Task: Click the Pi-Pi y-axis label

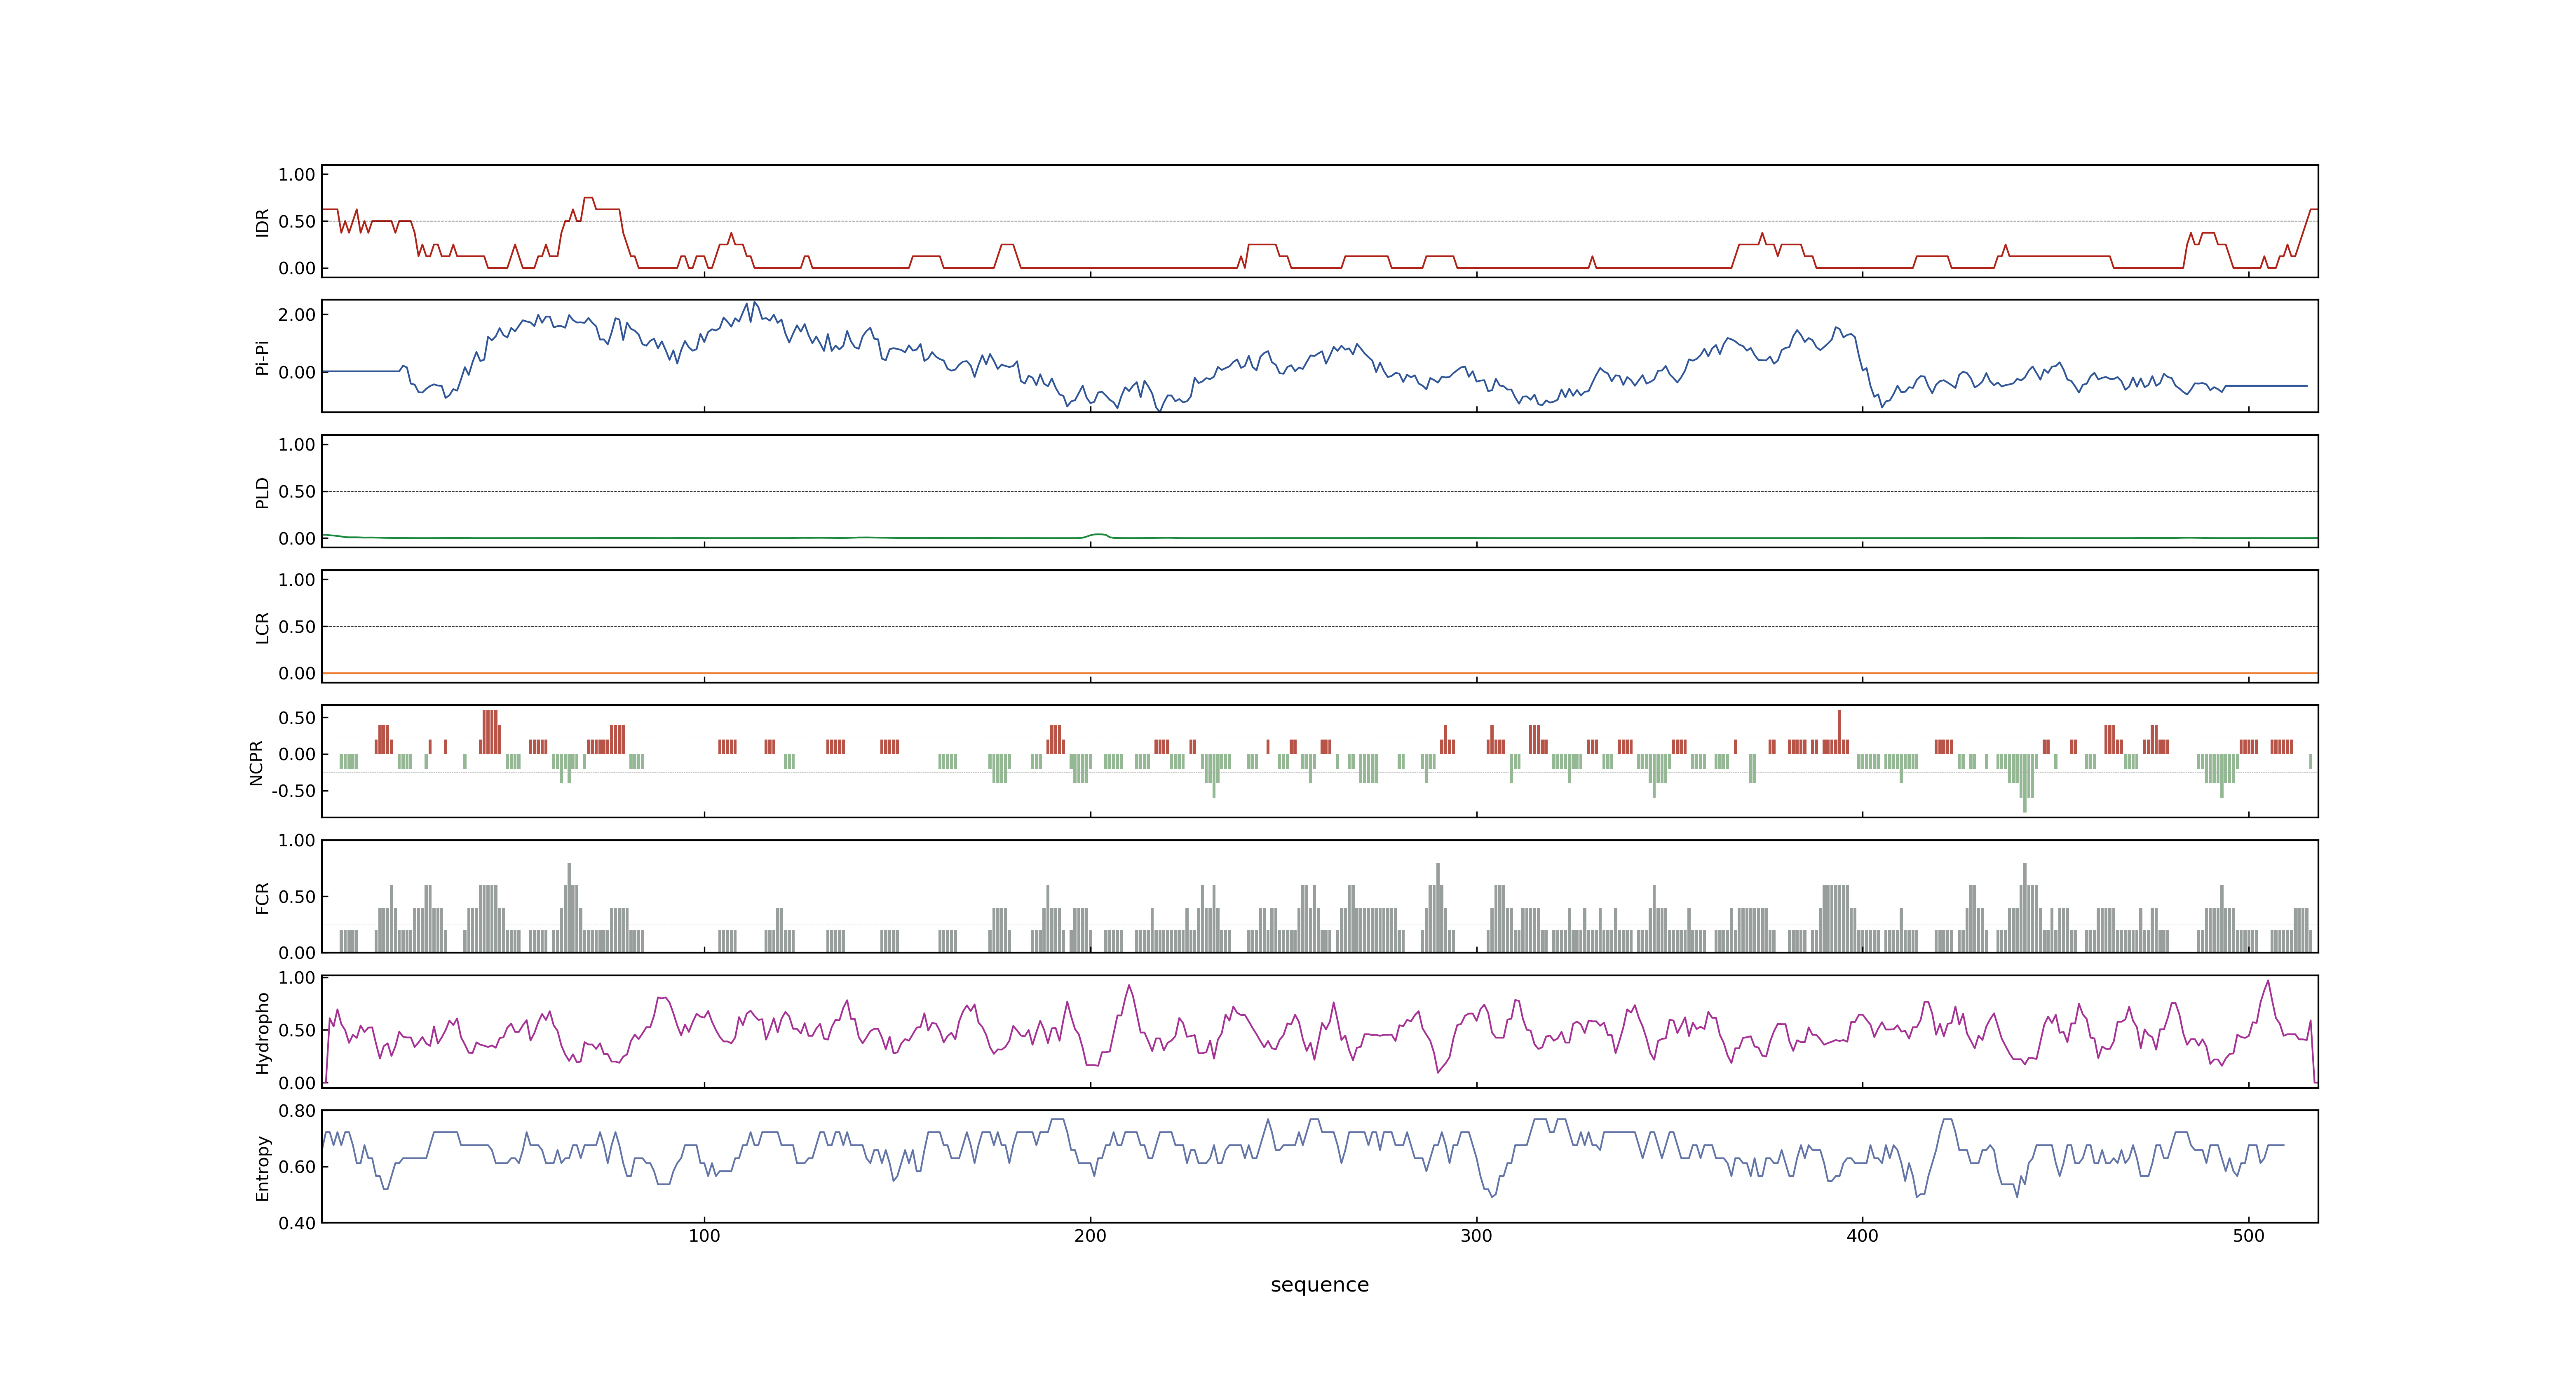Action: pos(263,357)
